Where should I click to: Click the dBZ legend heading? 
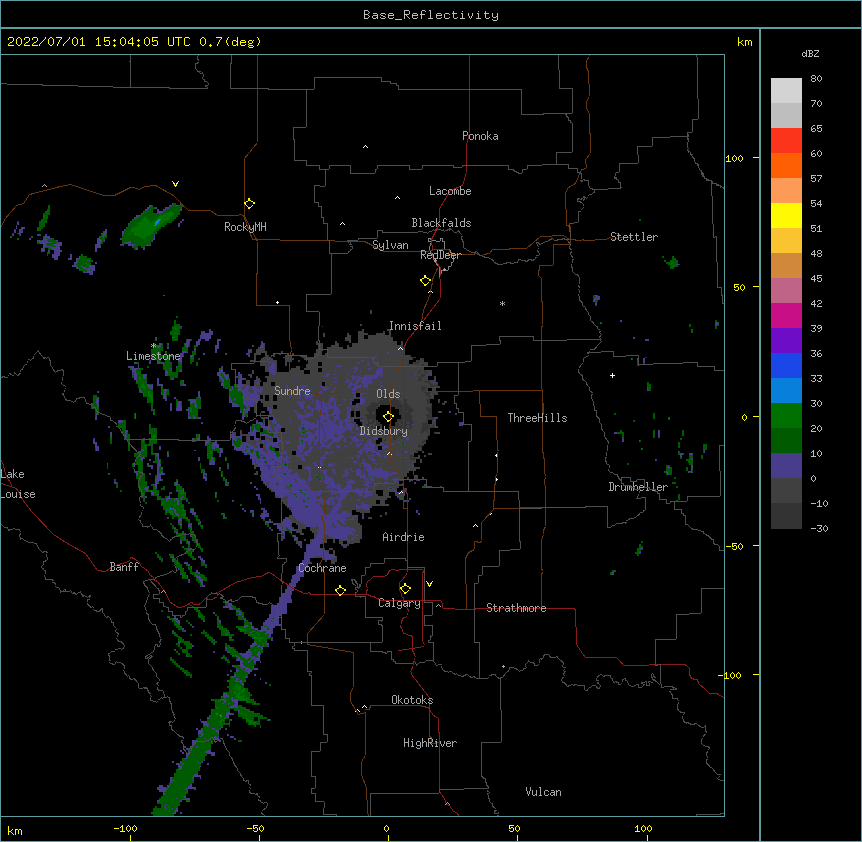click(x=810, y=53)
